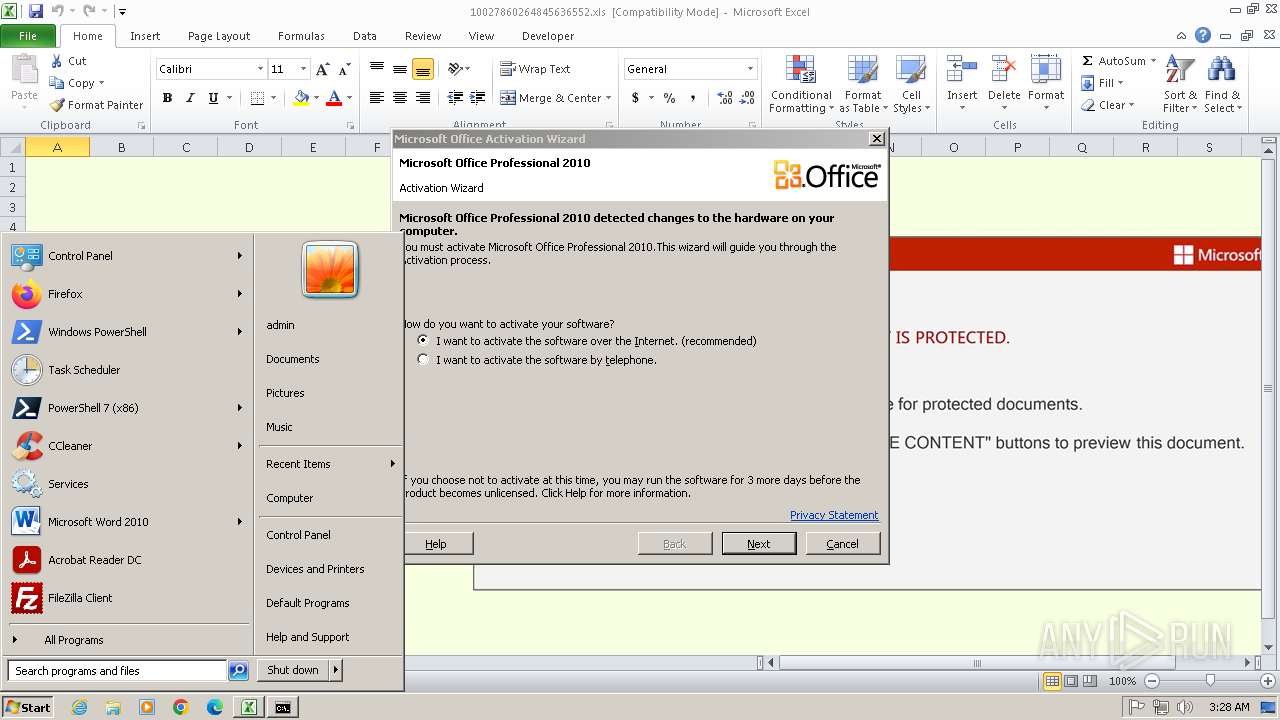Decrease font size with Shrink Font

(x=344, y=69)
